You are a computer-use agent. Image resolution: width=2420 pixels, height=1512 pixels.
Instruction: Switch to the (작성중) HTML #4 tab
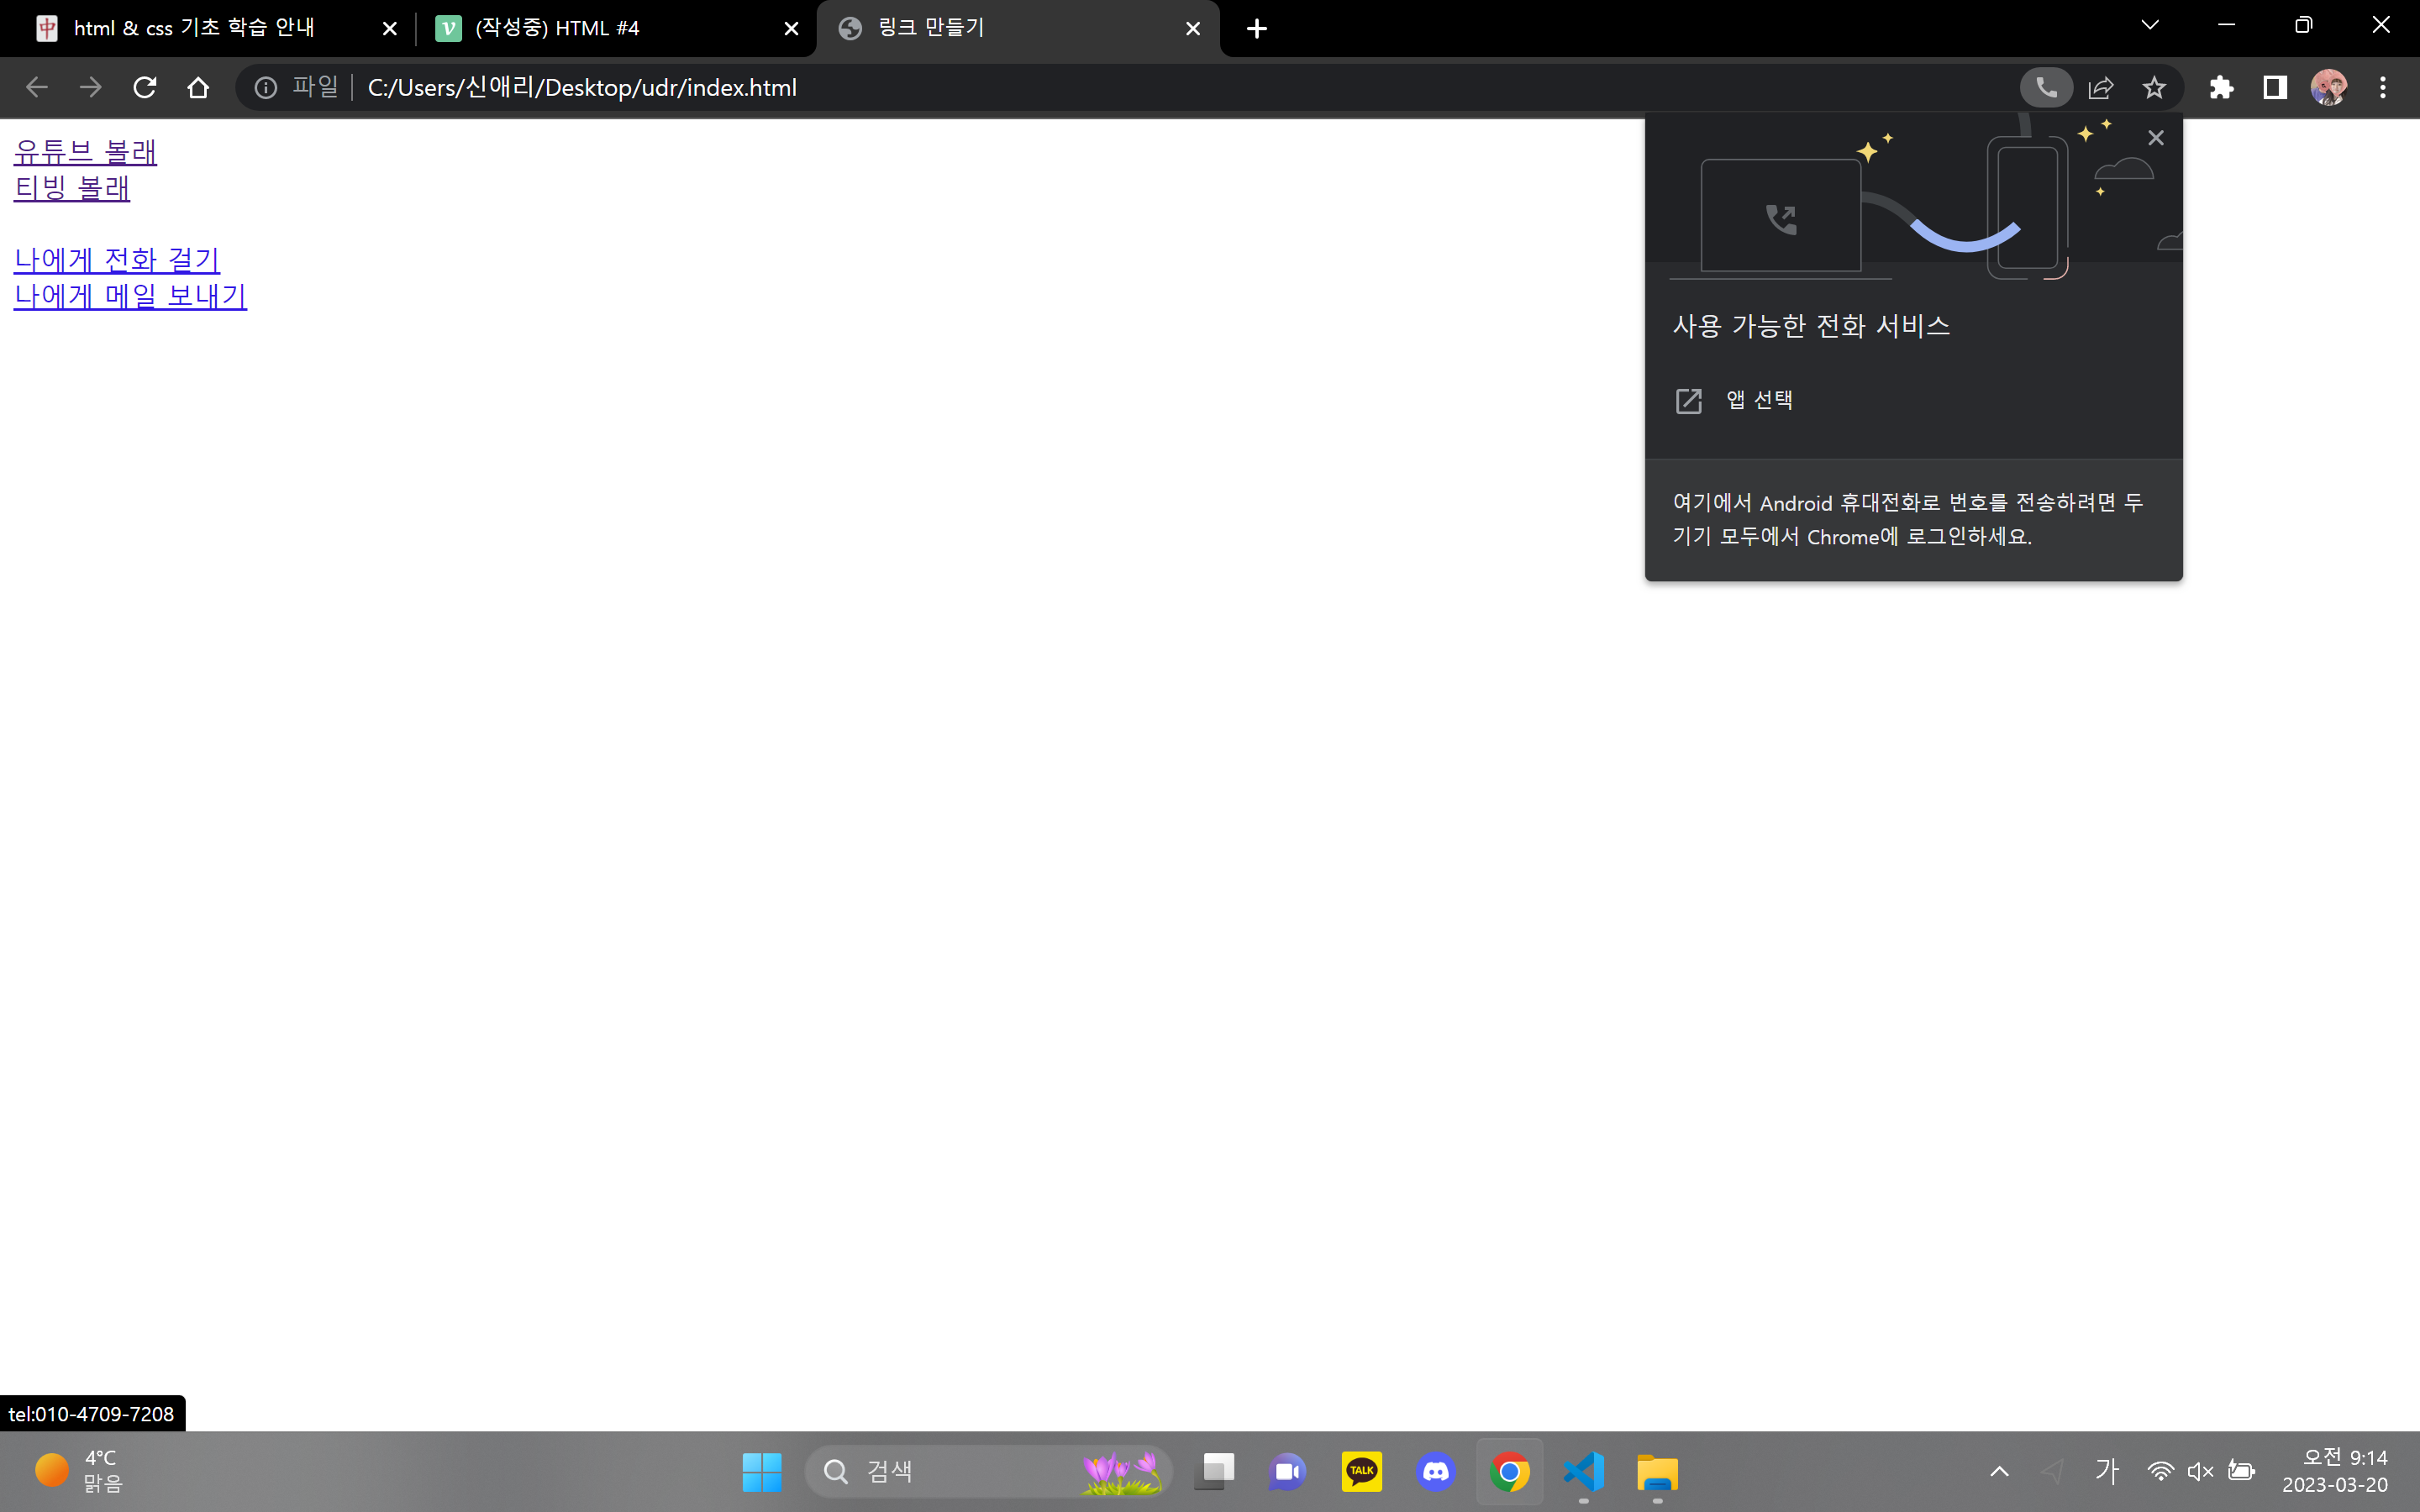[557, 28]
